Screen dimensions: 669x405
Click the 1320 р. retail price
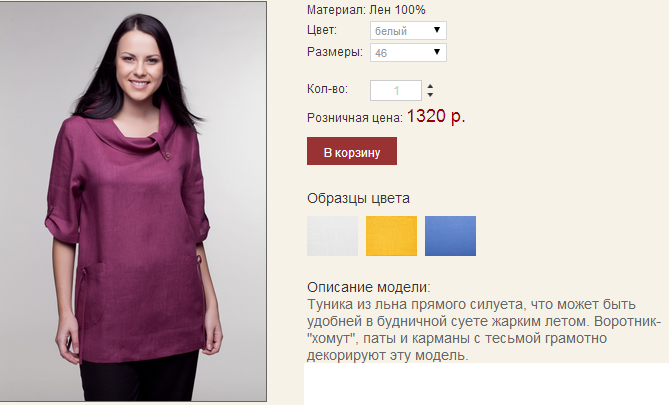pos(436,116)
